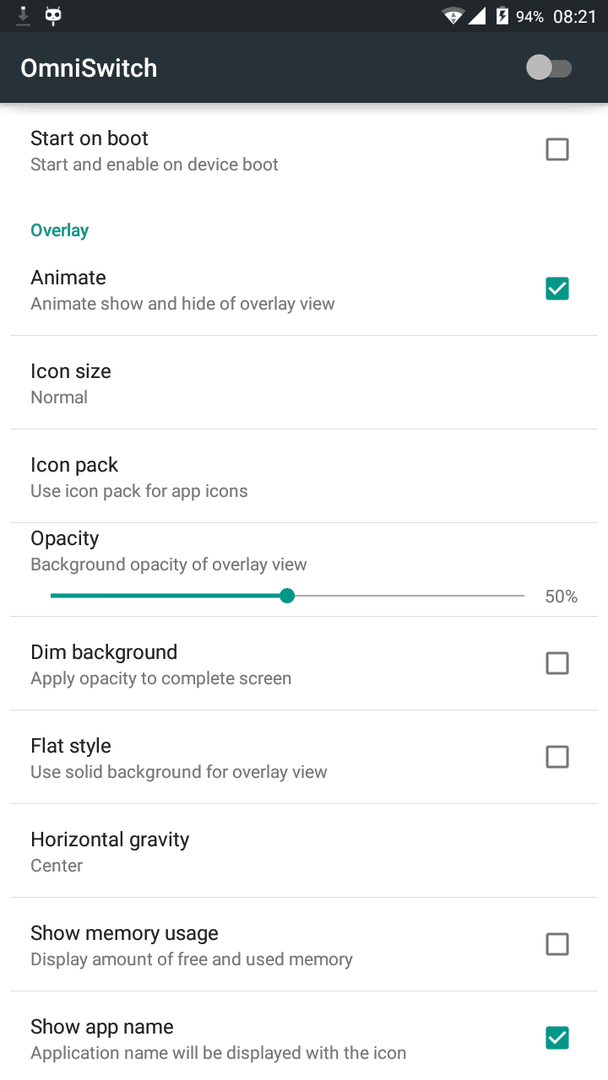Check the Show memory usage checkbox
The image size is (608, 1080).
coord(557,944)
